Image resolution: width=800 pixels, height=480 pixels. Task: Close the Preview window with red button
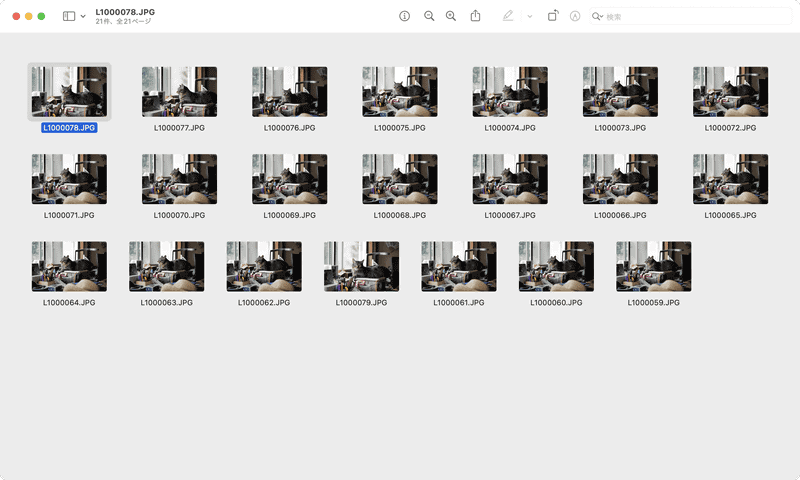coord(16,16)
